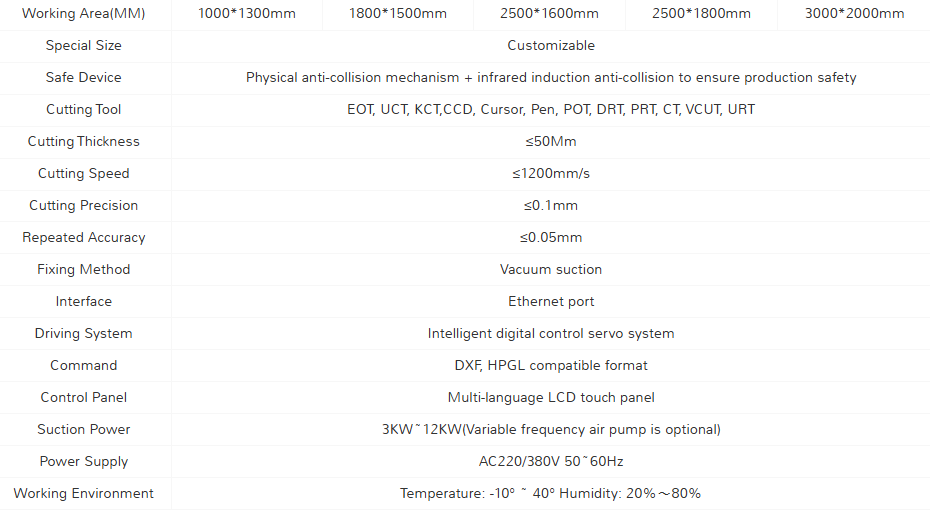
Task: Click the 2500*1800mm size cell
Action: (x=701, y=13)
